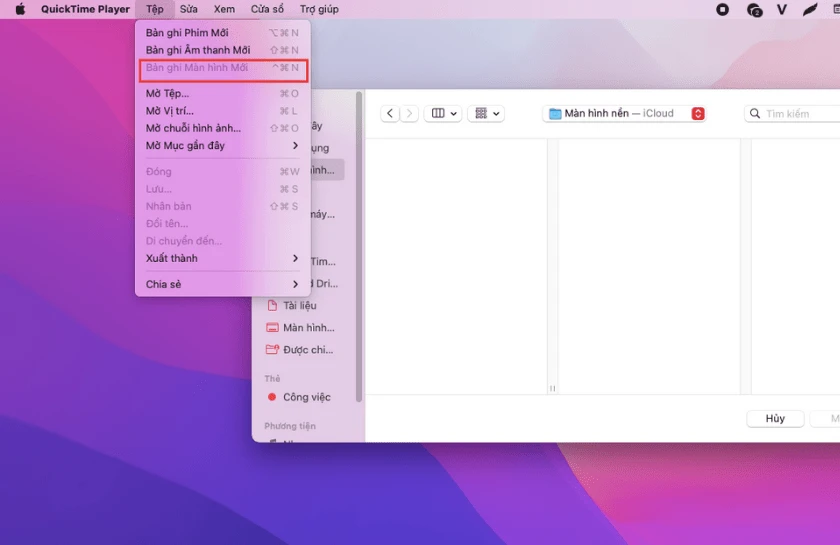
Task: Open the Trợ giúp menu
Action: 319,9
